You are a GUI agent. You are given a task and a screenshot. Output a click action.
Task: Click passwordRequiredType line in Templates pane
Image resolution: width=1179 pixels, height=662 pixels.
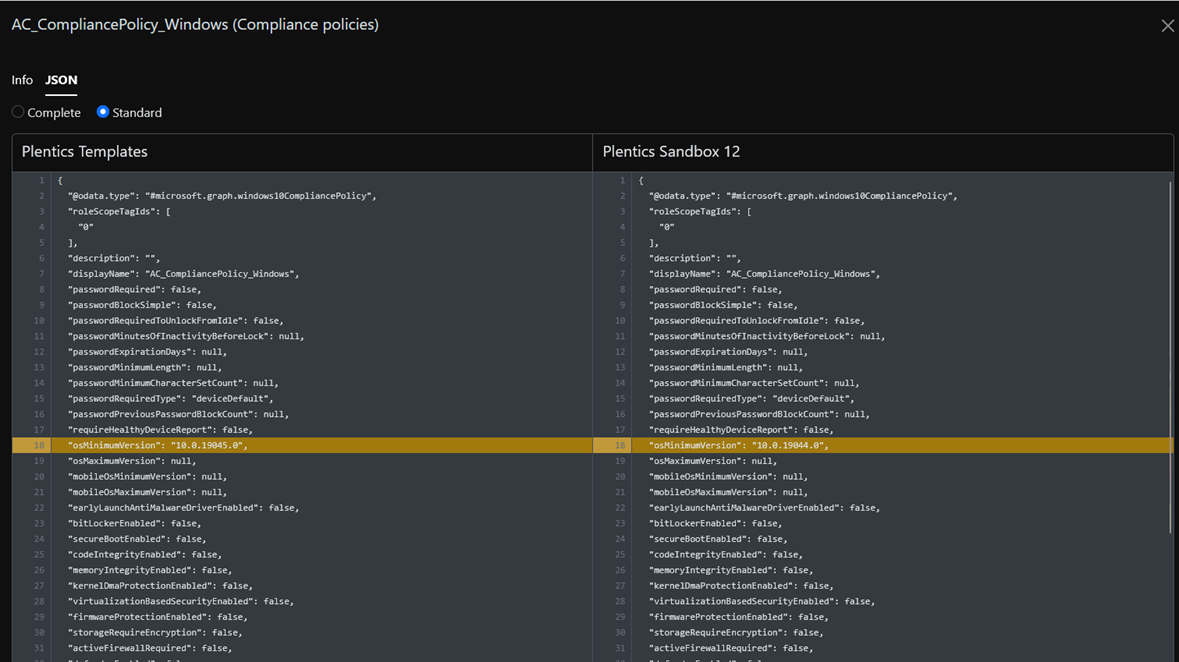click(x=170, y=398)
